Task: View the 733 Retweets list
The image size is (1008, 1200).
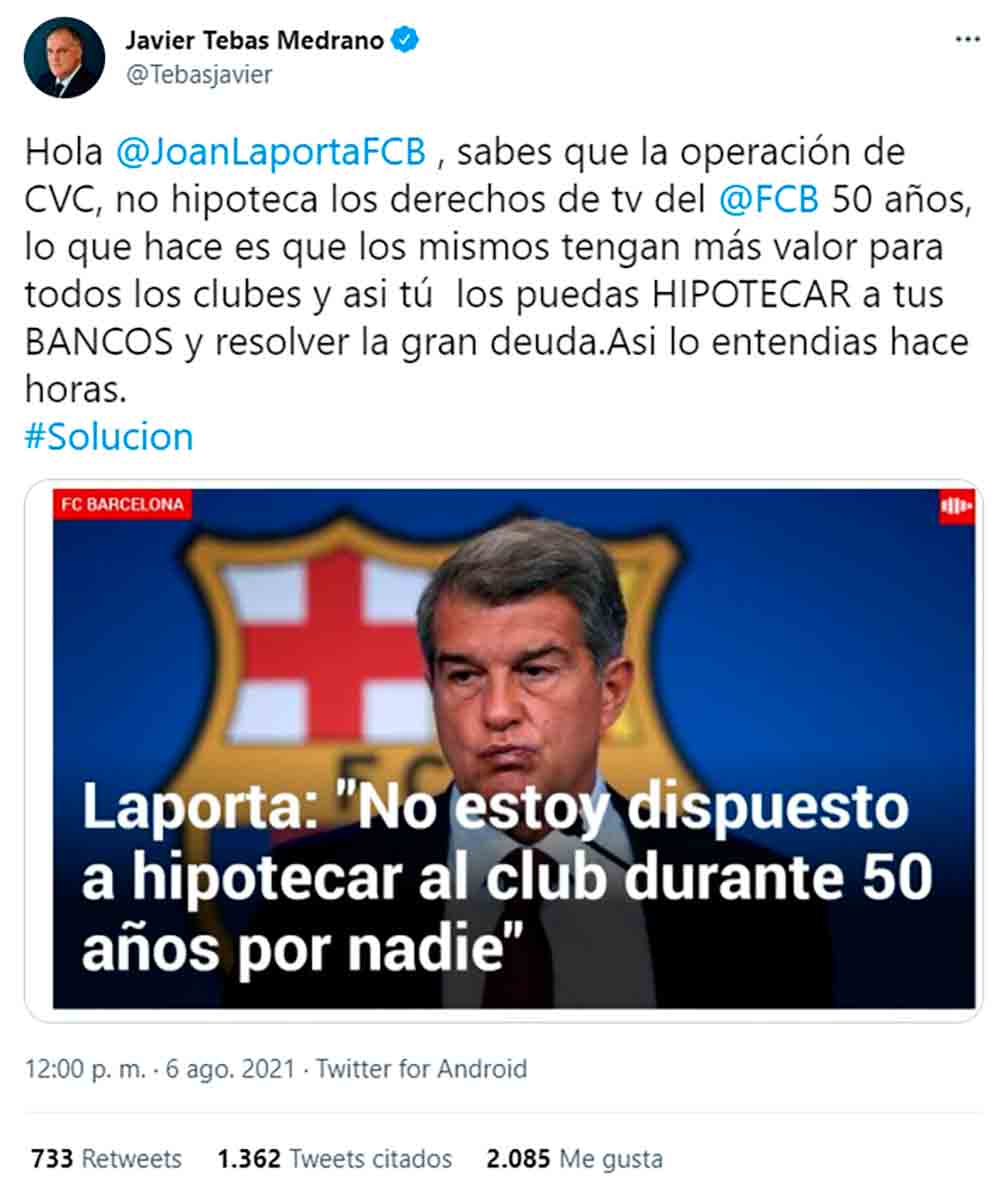Action: tap(107, 1159)
